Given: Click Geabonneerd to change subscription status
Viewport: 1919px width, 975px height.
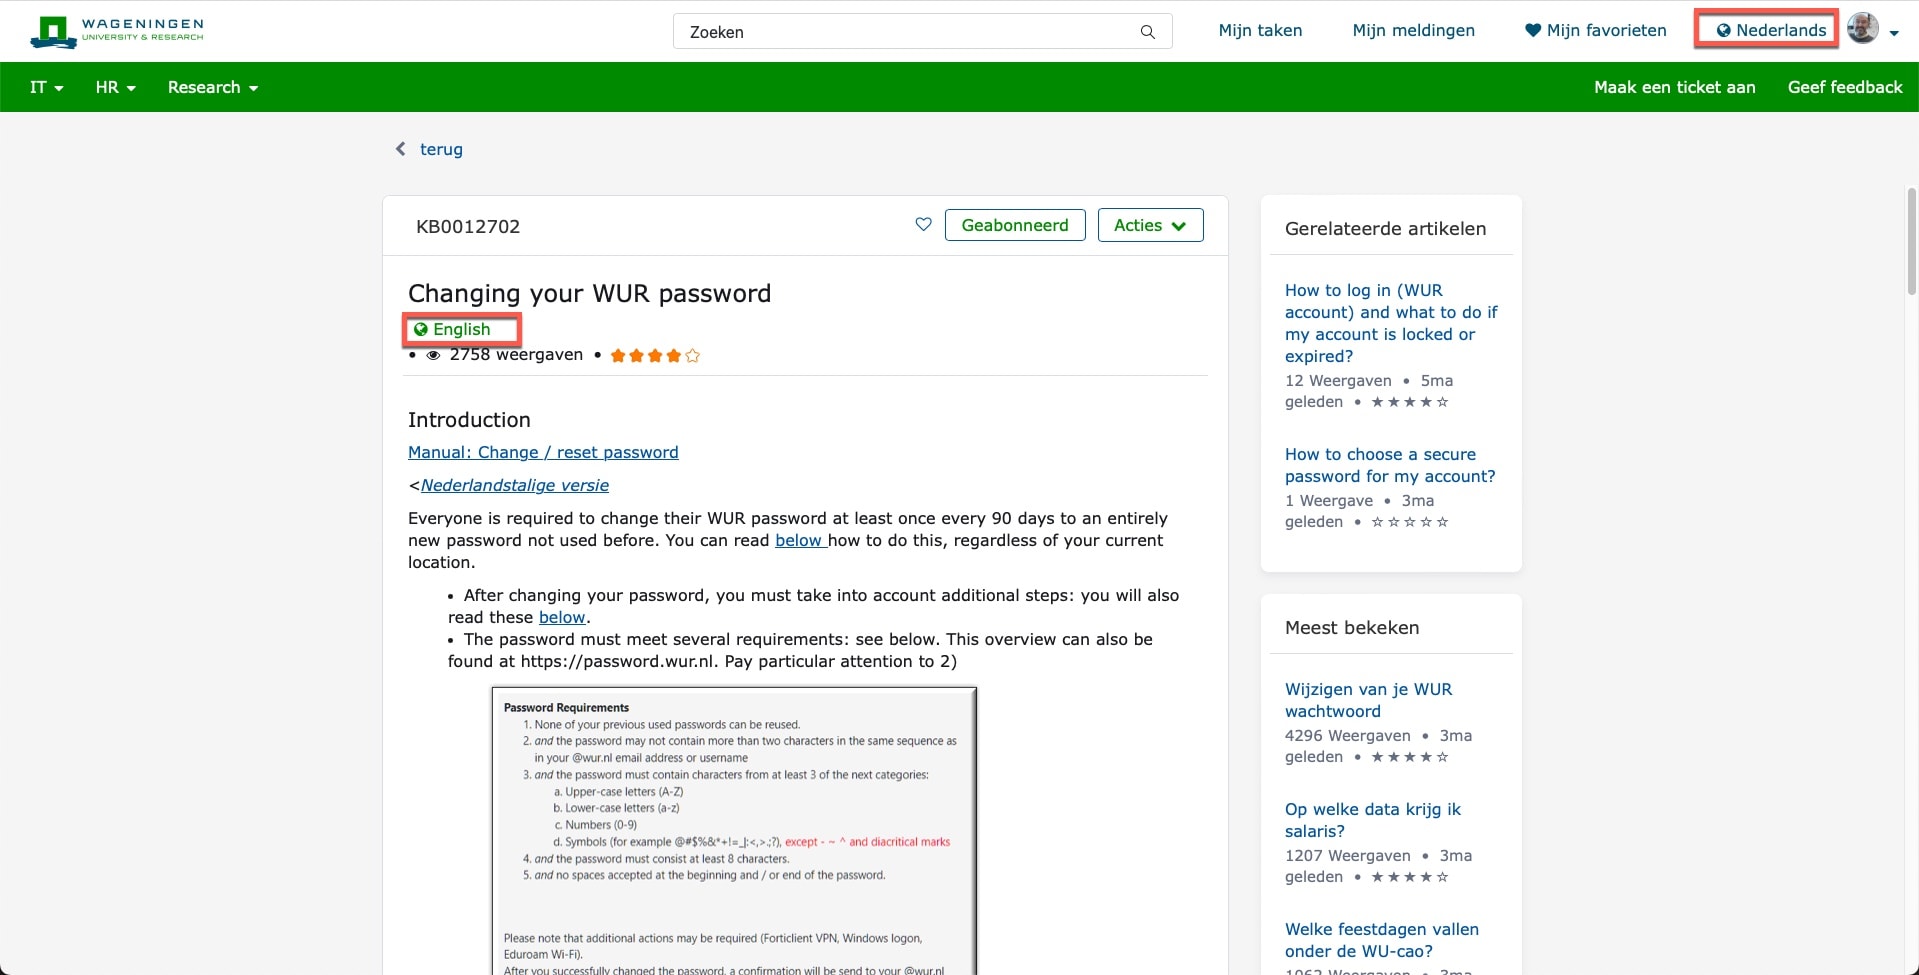Looking at the screenshot, I should 1014,224.
